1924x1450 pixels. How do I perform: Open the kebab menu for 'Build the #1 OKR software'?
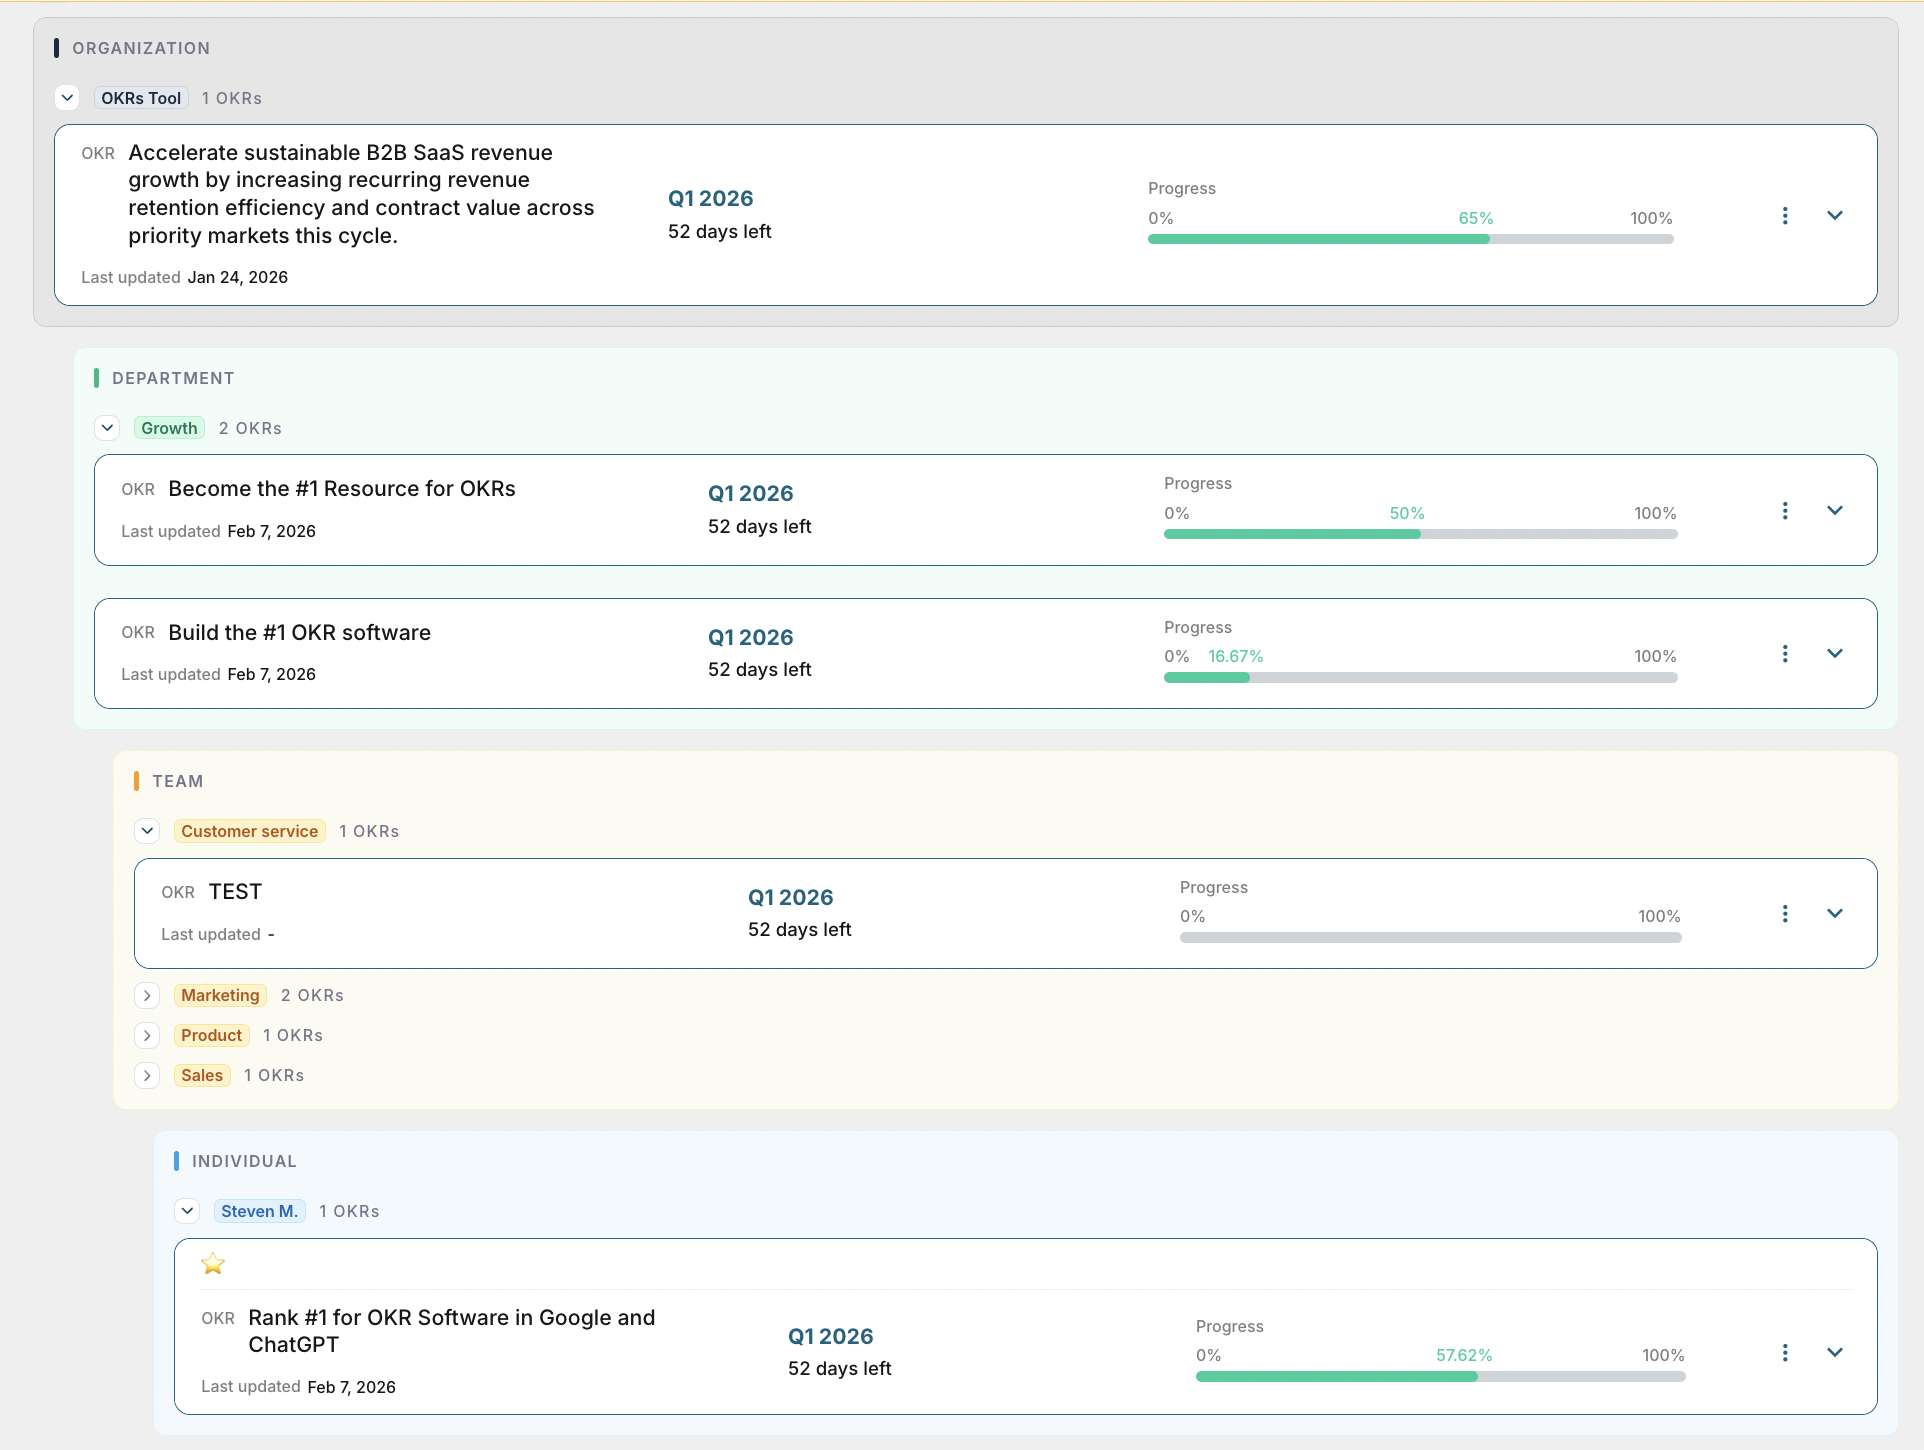(x=1784, y=653)
